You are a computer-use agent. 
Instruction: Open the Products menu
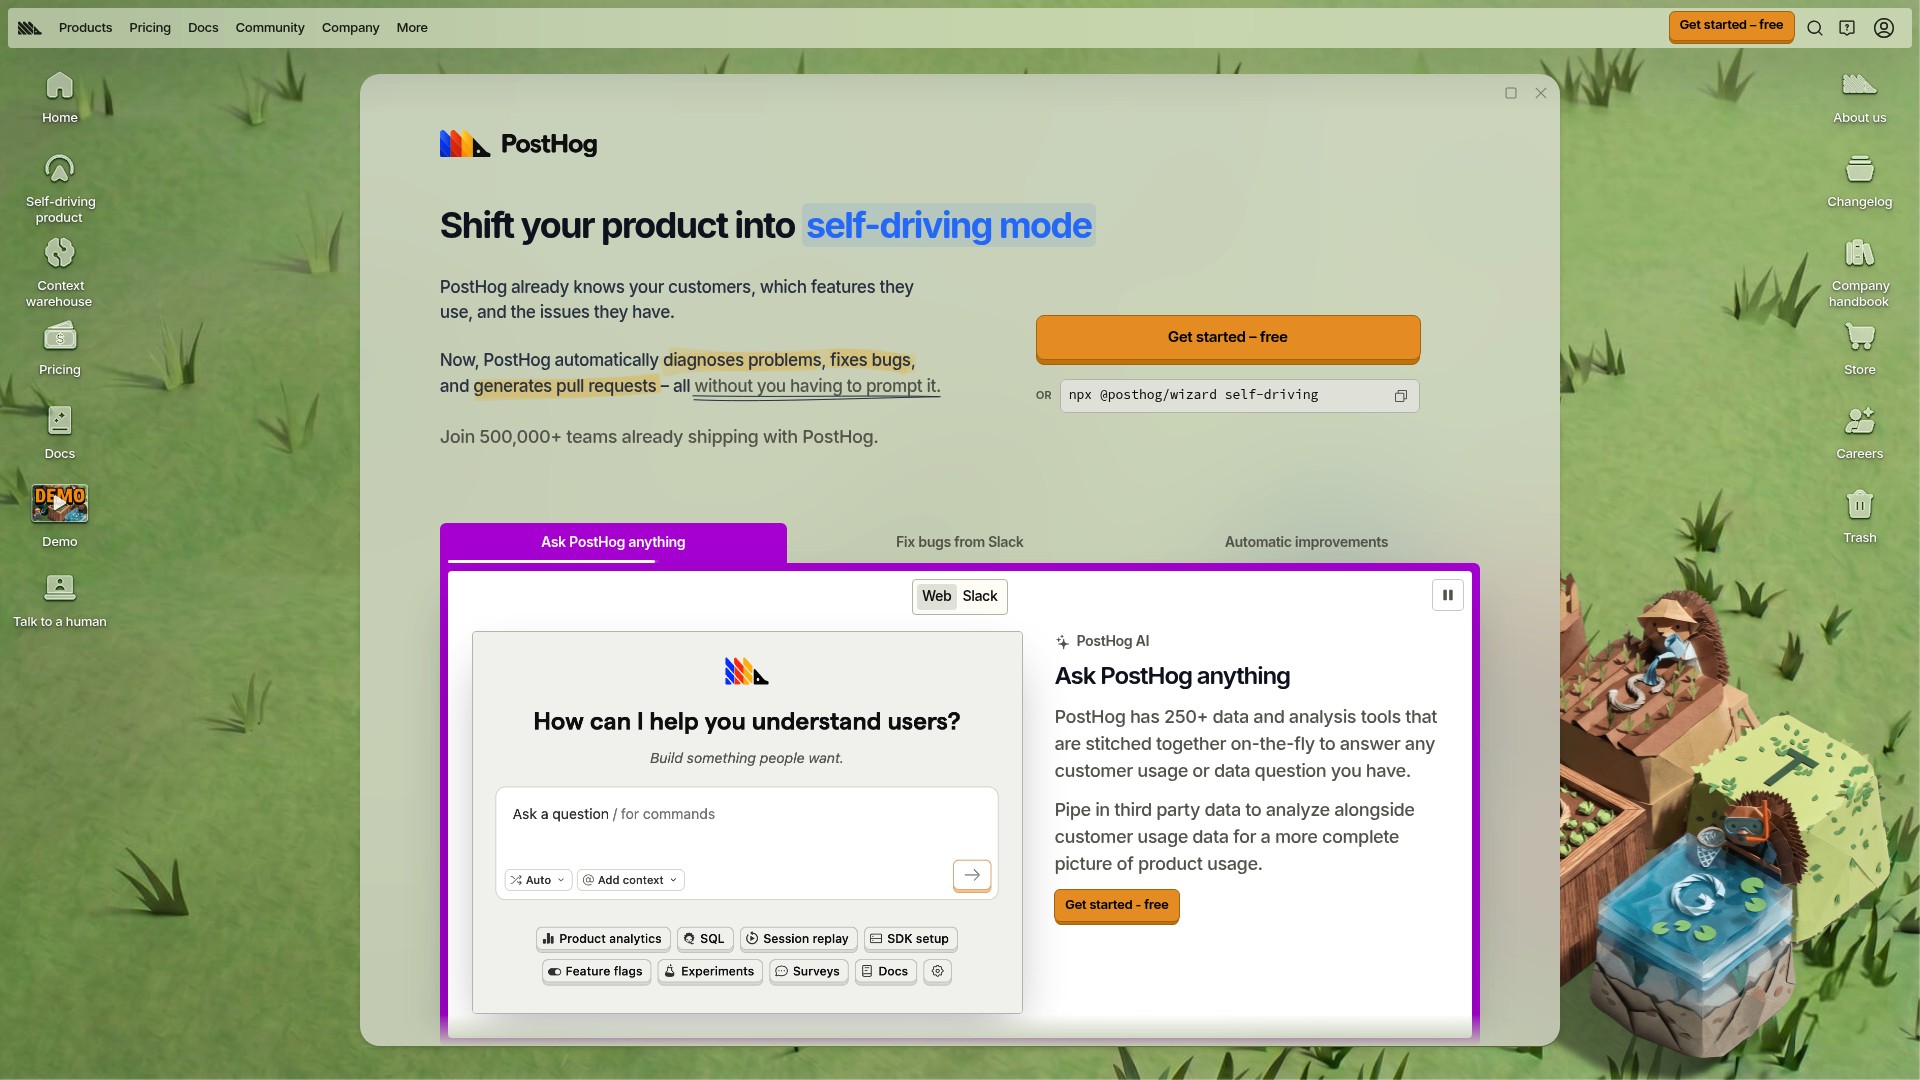(85, 28)
